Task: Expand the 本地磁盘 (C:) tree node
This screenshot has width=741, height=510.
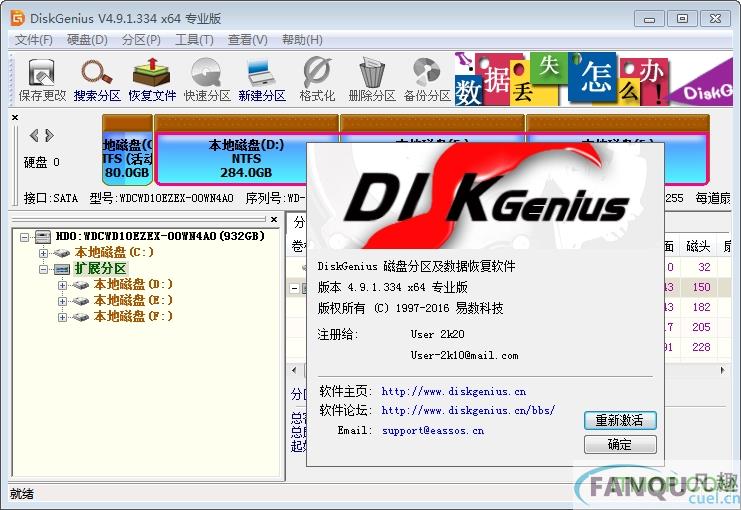Action: (x=43, y=253)
